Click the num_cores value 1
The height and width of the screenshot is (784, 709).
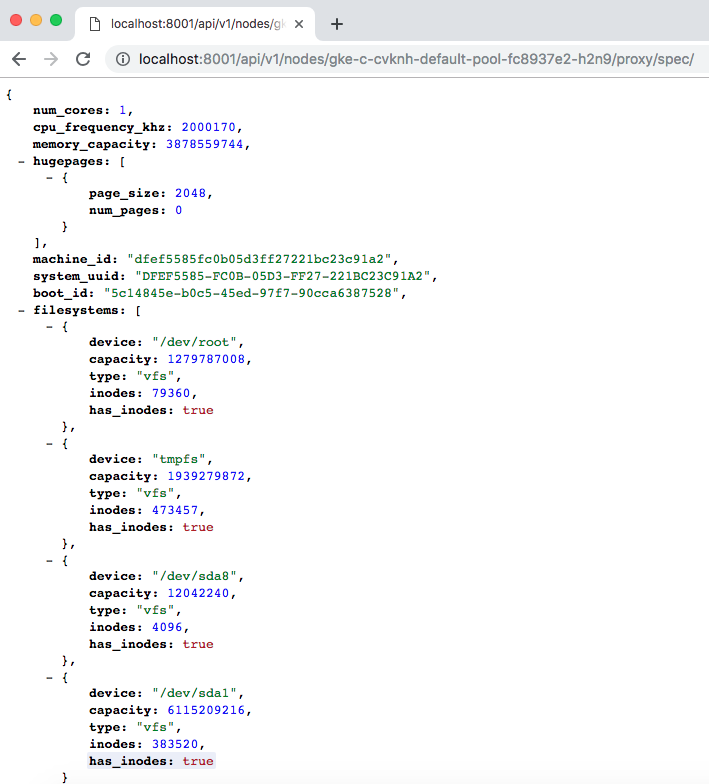pyautogui.click(x=122, y=110)
